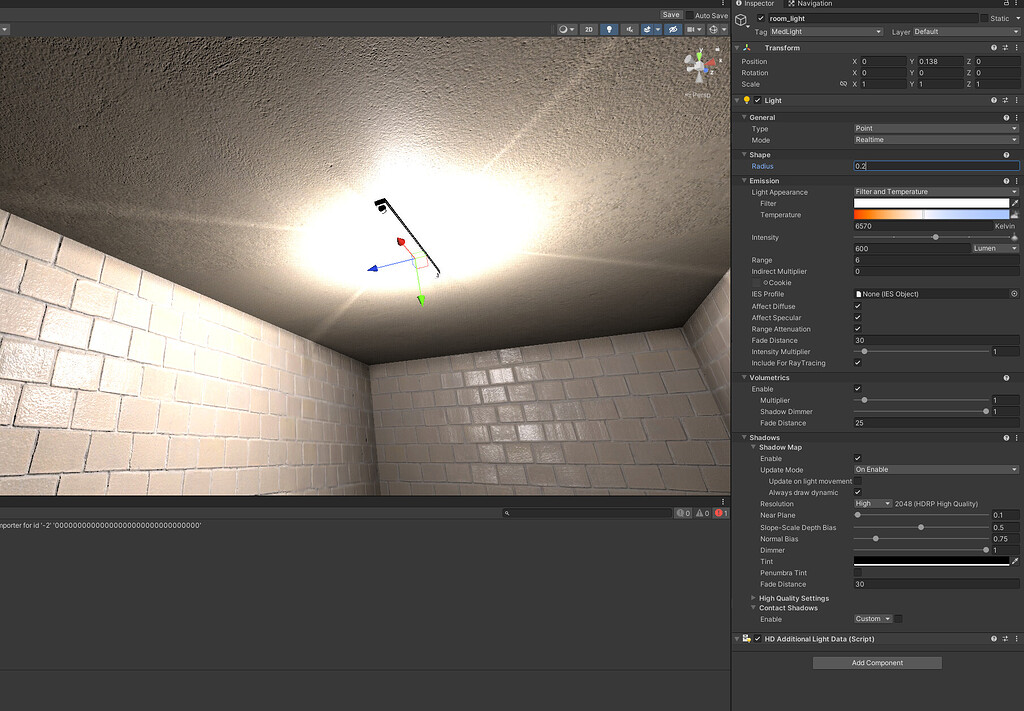Click the Light component help icon
The width and height of the screenshot is (1024, 711).
[x=993, y=100]
